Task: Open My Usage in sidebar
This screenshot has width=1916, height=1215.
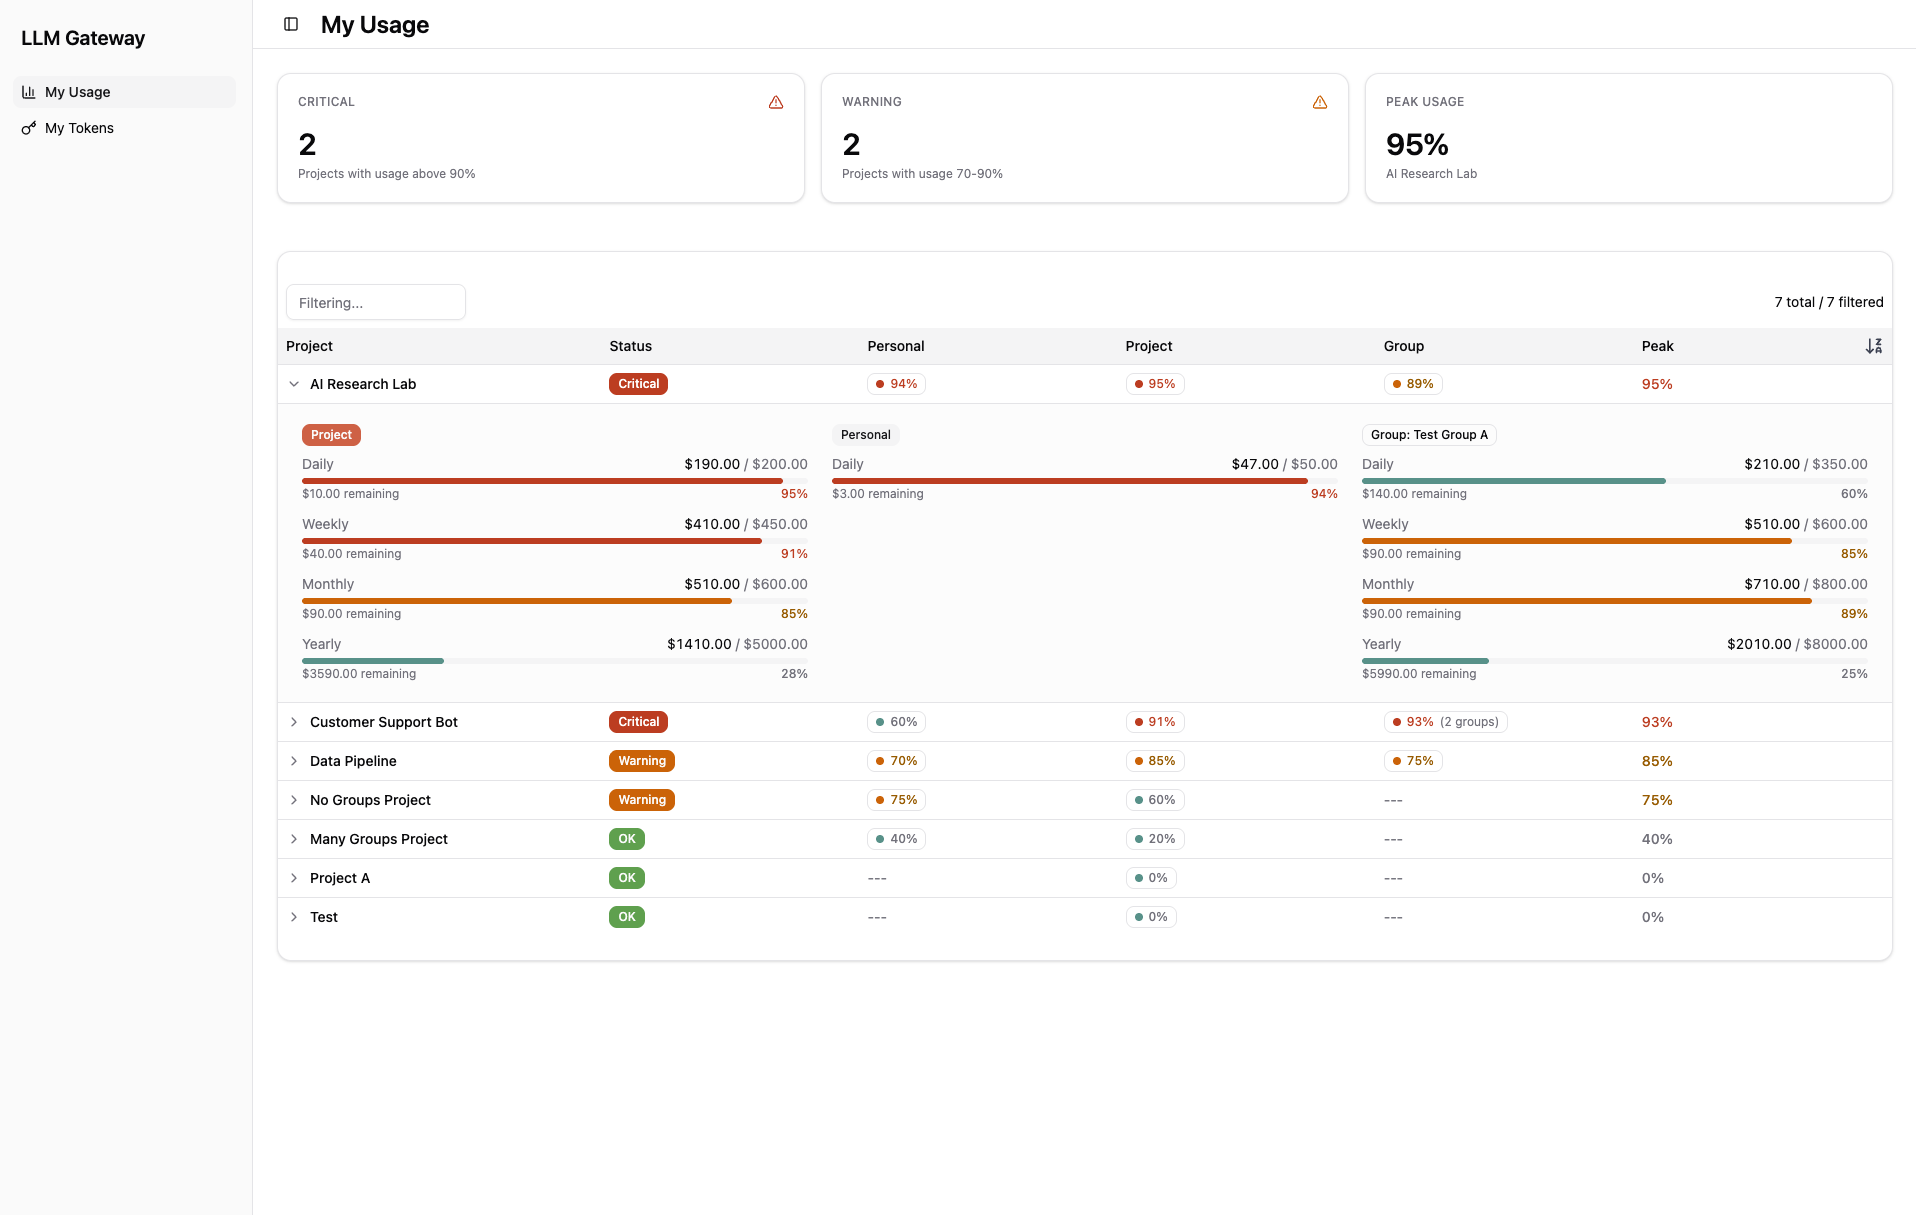Action: [x=125, y=92]
